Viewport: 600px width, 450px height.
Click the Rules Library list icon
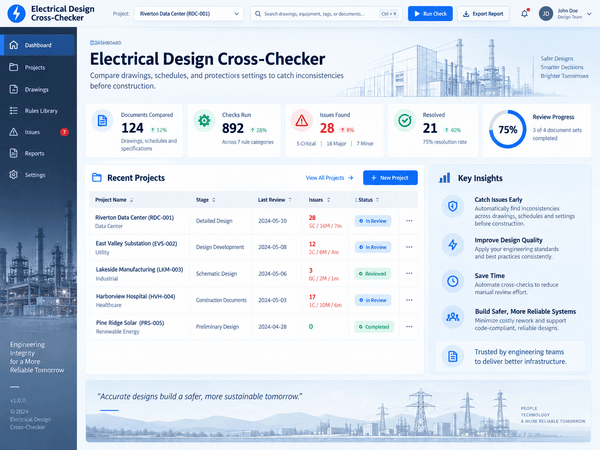(13, 111)
